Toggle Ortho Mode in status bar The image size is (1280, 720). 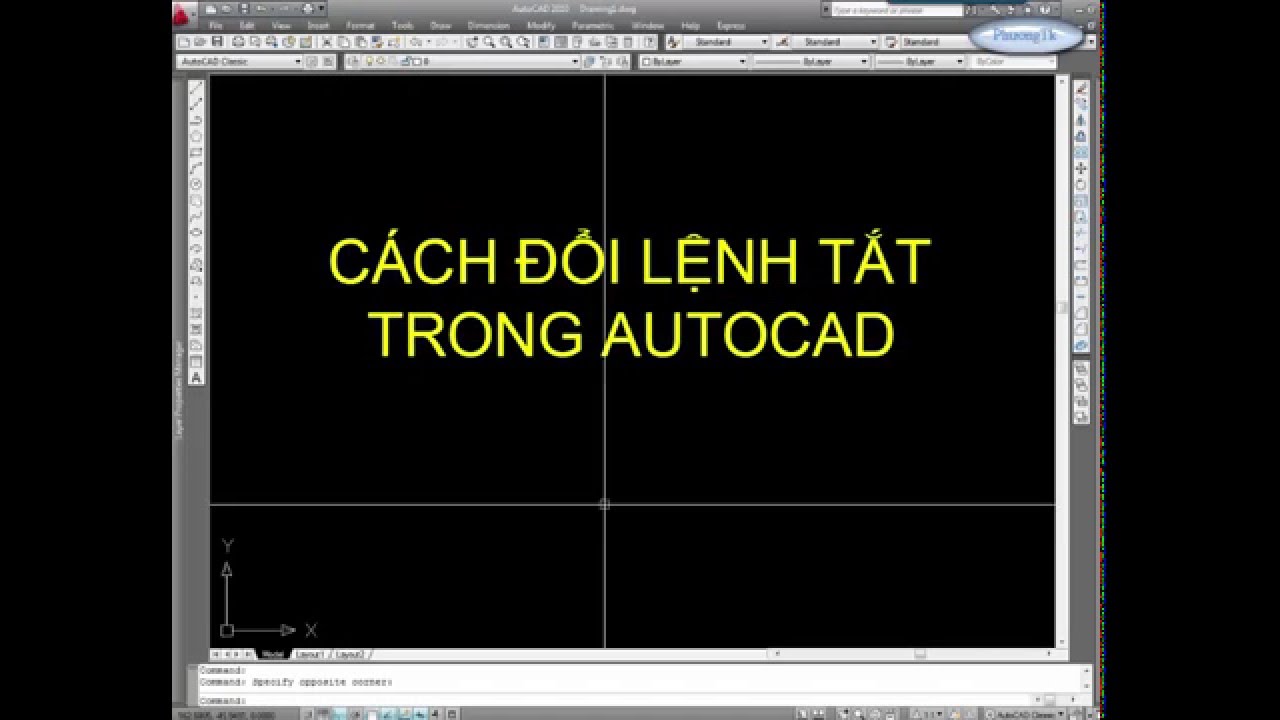coord(339,714)
